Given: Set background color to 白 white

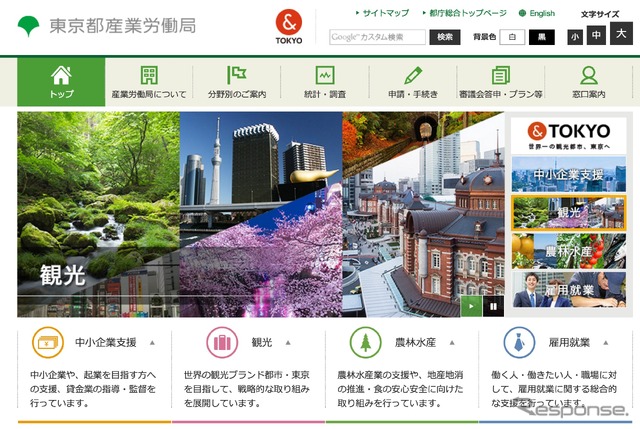Looking at the screenshot, I should pyautogui.click(x=512, y=37).
